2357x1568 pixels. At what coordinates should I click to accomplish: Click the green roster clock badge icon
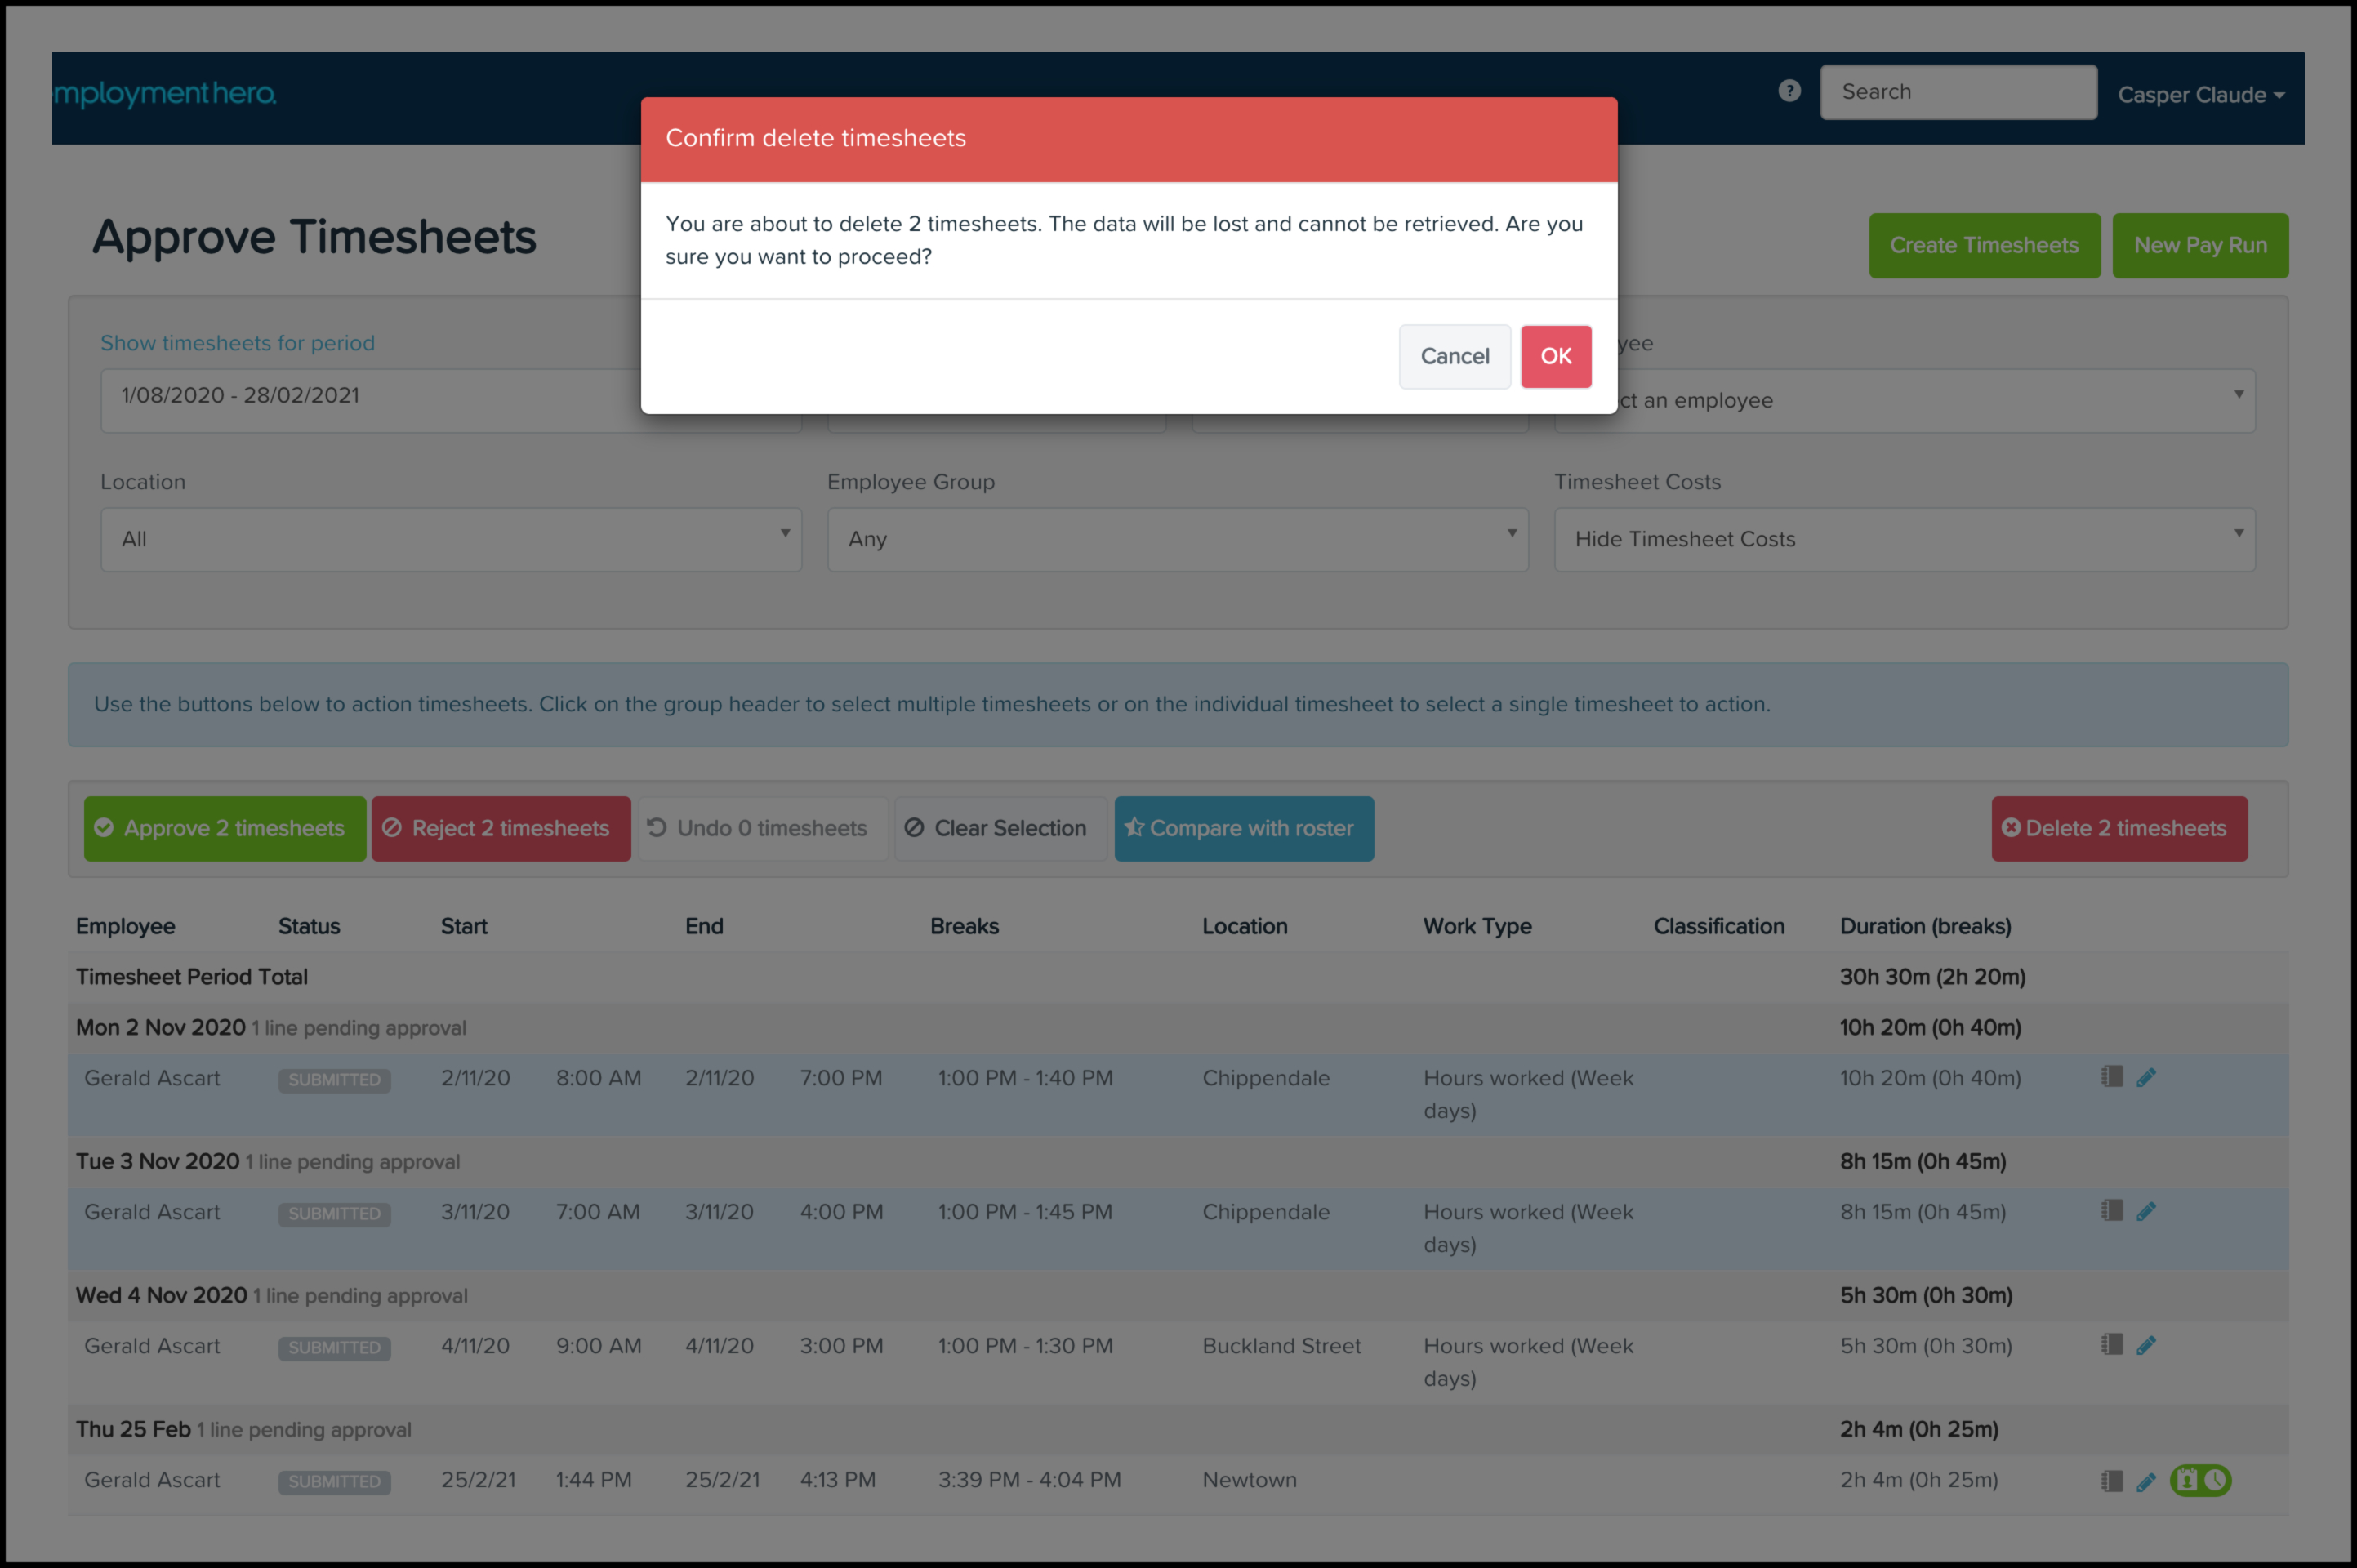tap(2200, 1480)
